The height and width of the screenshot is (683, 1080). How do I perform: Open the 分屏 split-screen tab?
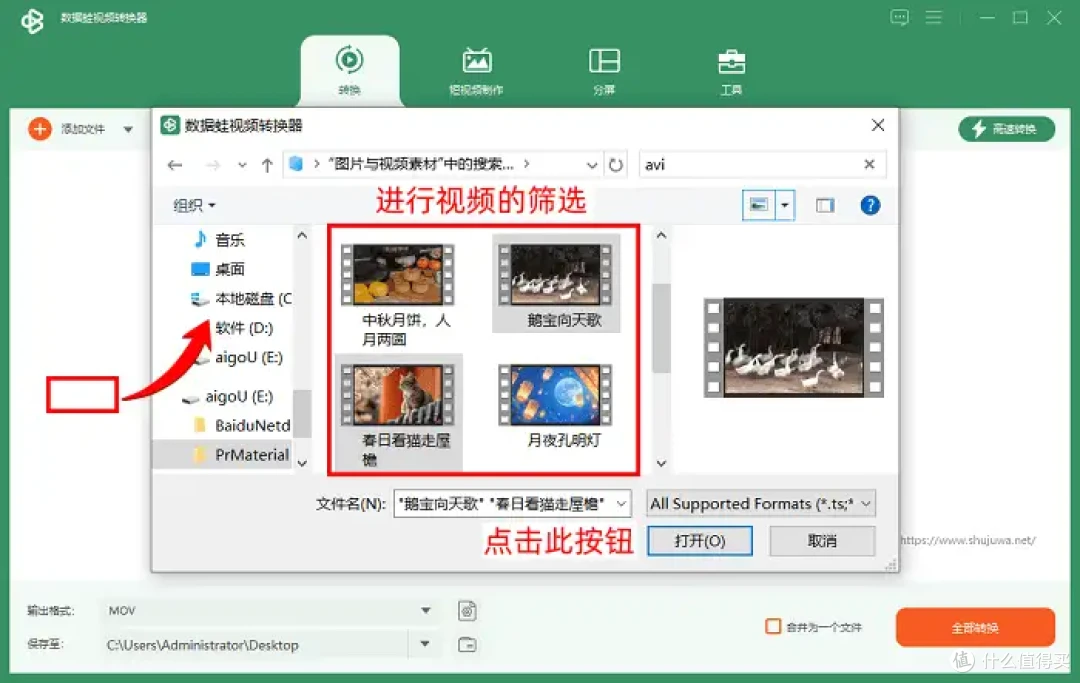pos(604,71)
